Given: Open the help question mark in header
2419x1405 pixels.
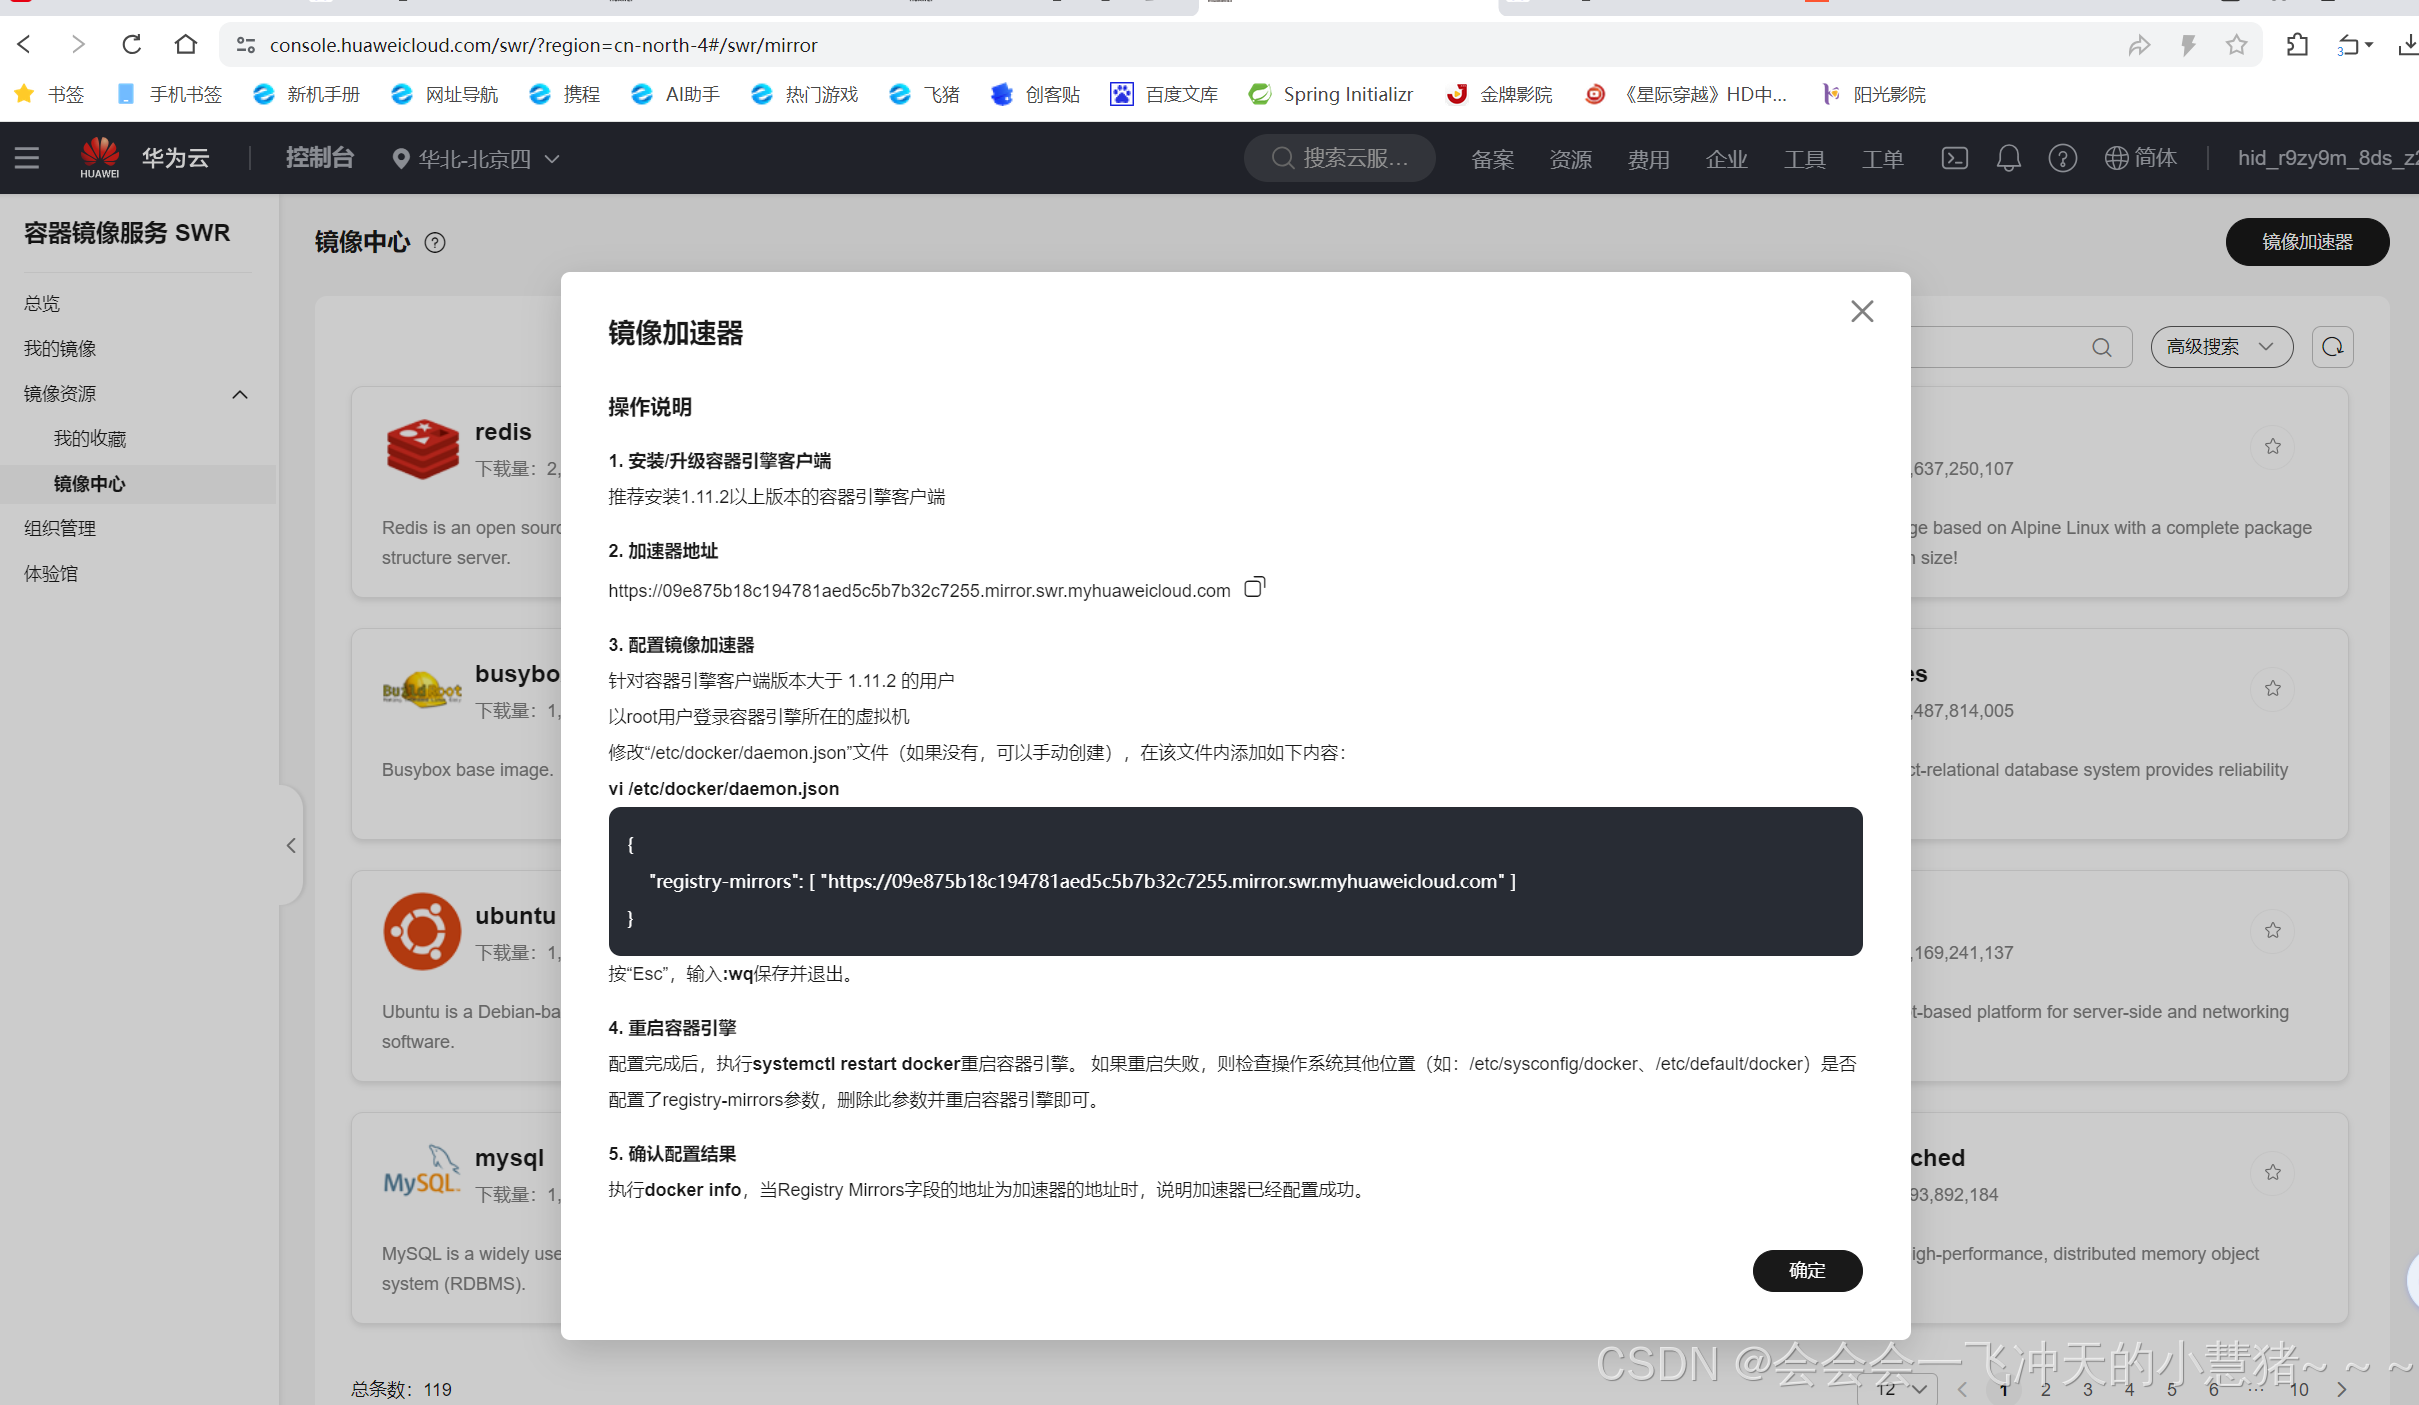Looking at the screenshot, I should pos(2062,158).
